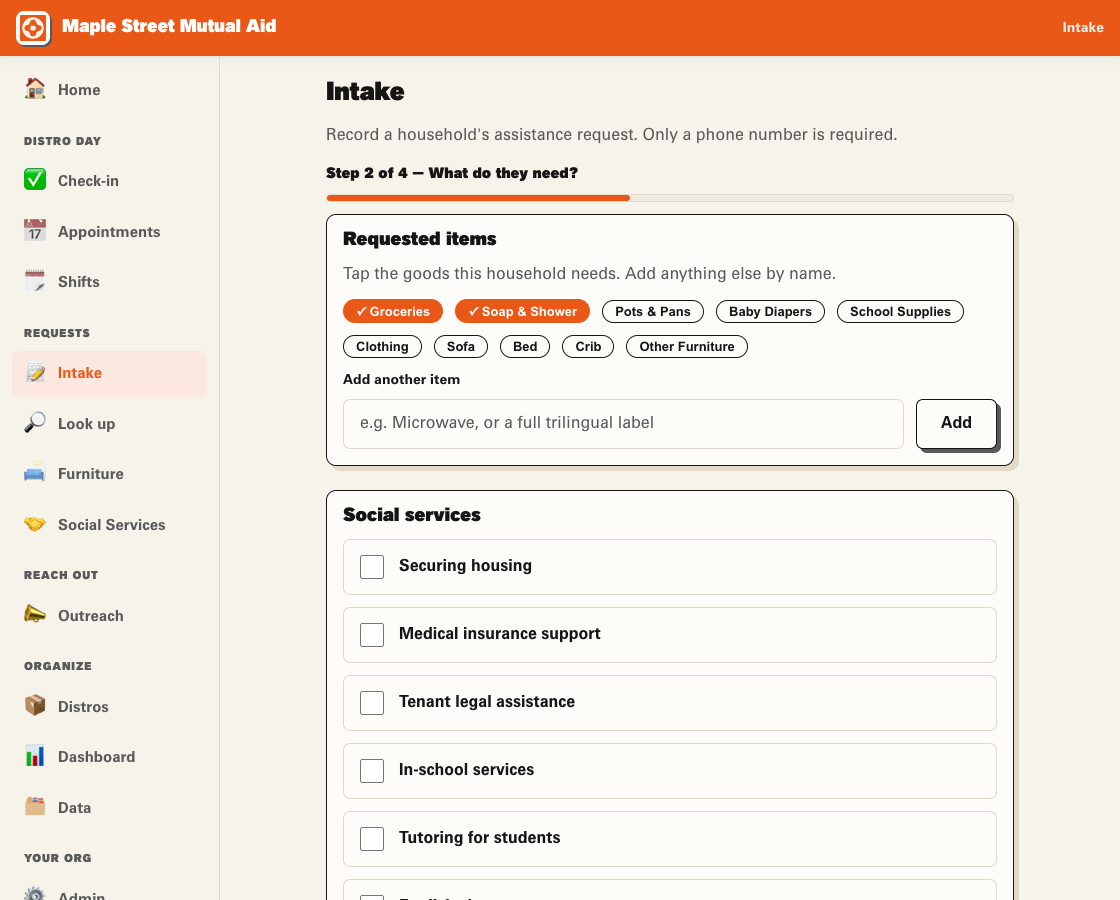The width and height of the screenshot is (1120, 900).
Task: Tick the In-school services checkbox
Action: click(x=372, y=771)
